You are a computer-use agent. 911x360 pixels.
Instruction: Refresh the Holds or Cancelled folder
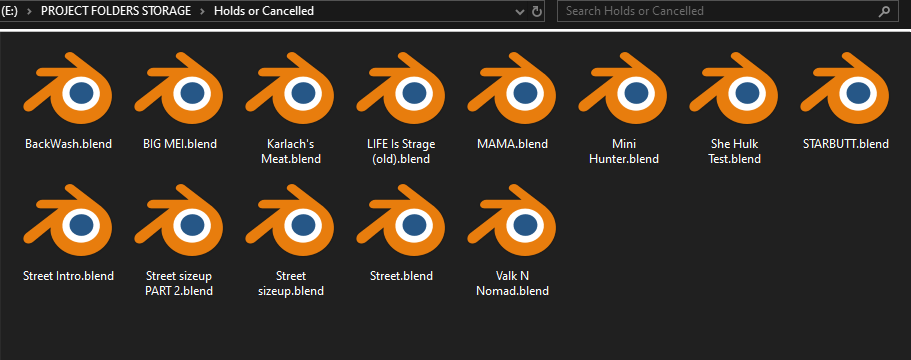(x=537, y=11)
